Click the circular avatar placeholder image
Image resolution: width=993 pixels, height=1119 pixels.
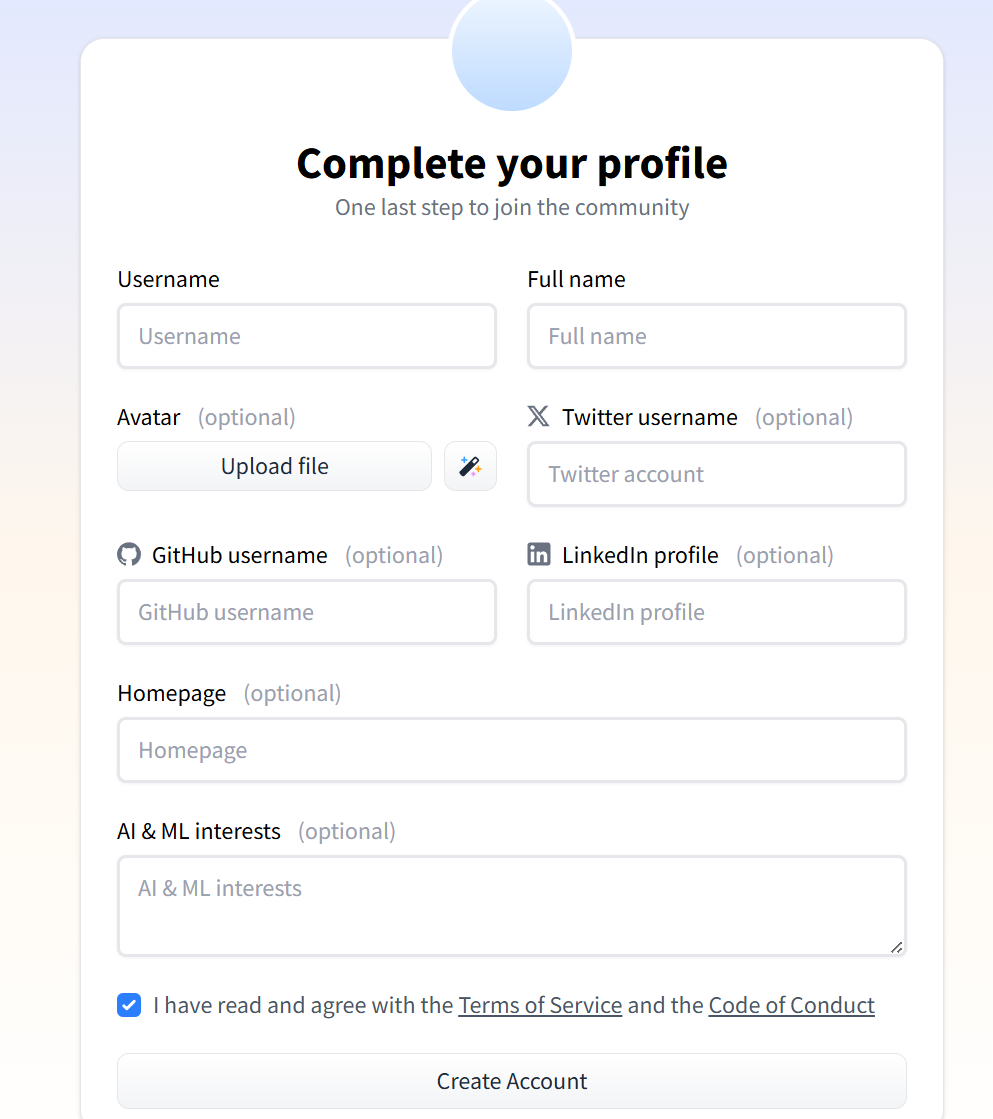[511, 52]
